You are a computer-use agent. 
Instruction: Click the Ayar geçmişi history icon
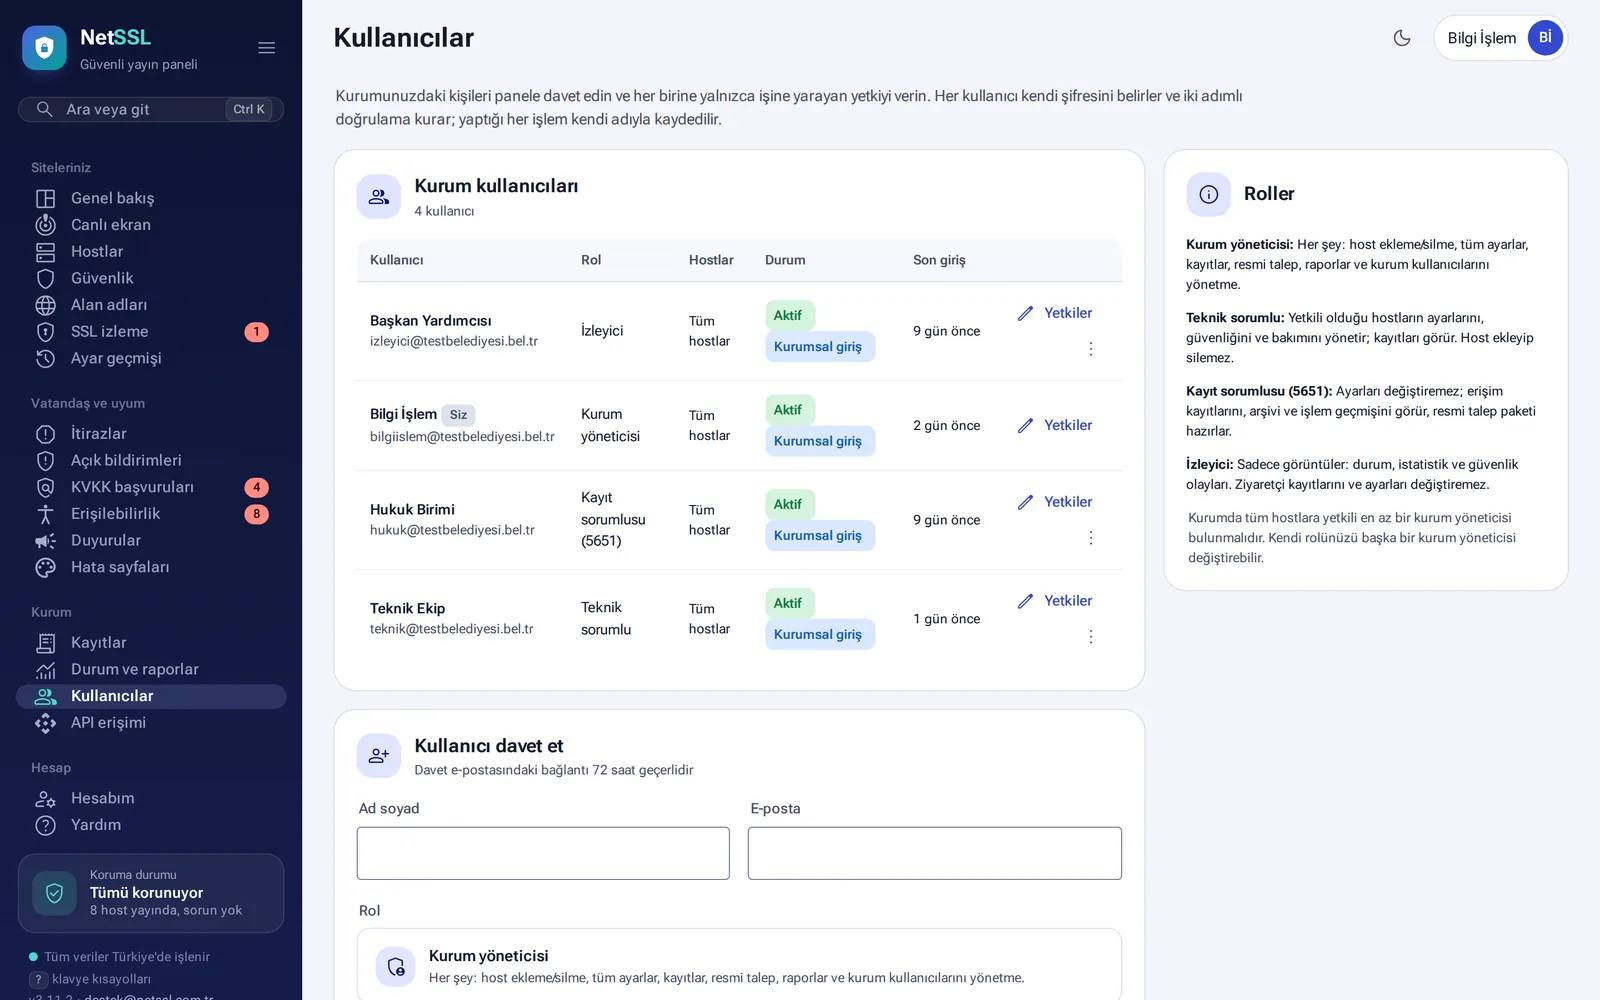pos(46,358)
